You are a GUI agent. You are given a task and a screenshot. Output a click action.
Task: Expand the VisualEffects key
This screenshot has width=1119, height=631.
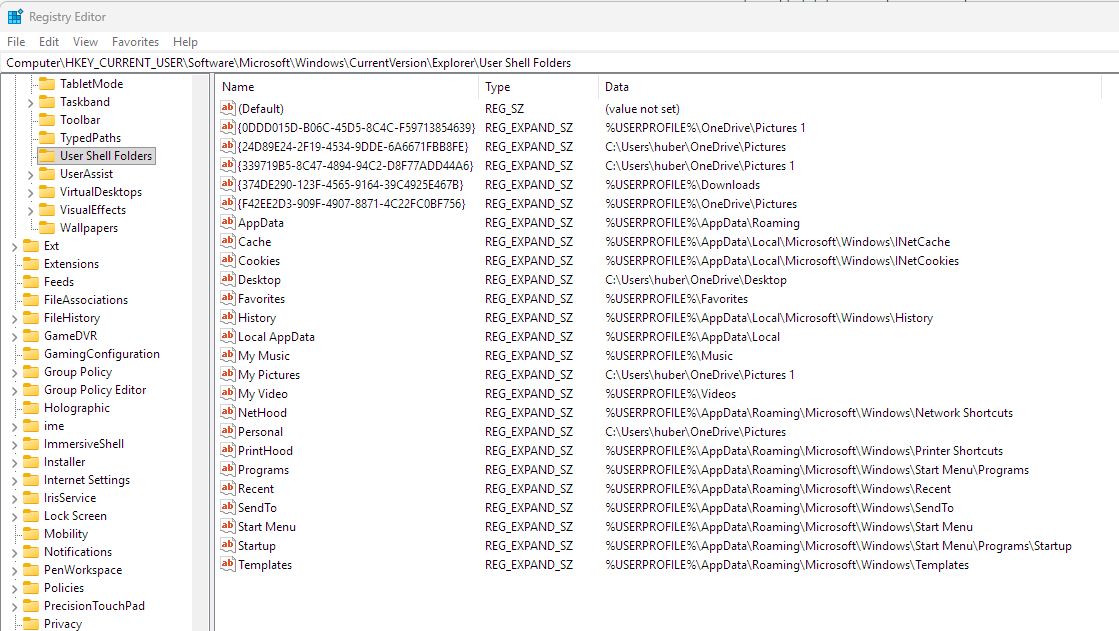[x=30, y=211]
